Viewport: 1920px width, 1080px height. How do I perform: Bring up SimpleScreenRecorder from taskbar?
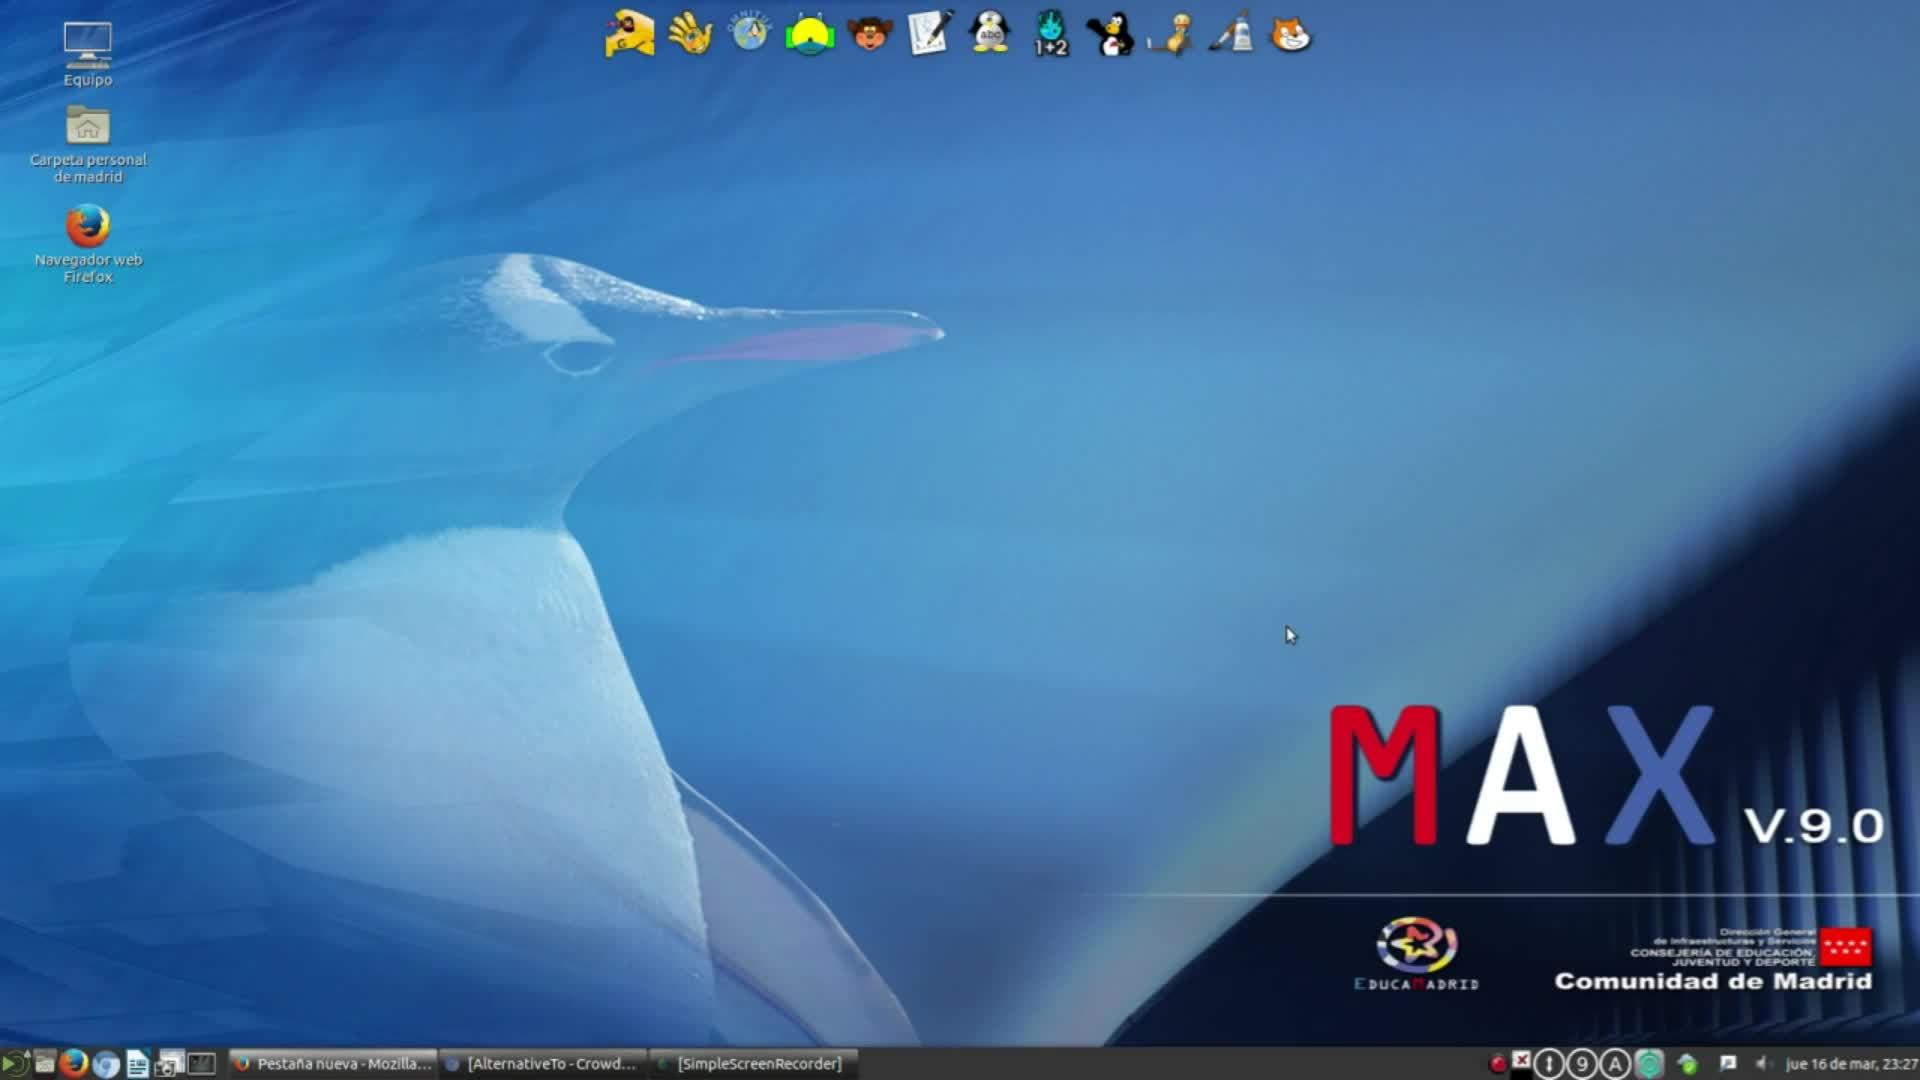[x=750, y=1064]
